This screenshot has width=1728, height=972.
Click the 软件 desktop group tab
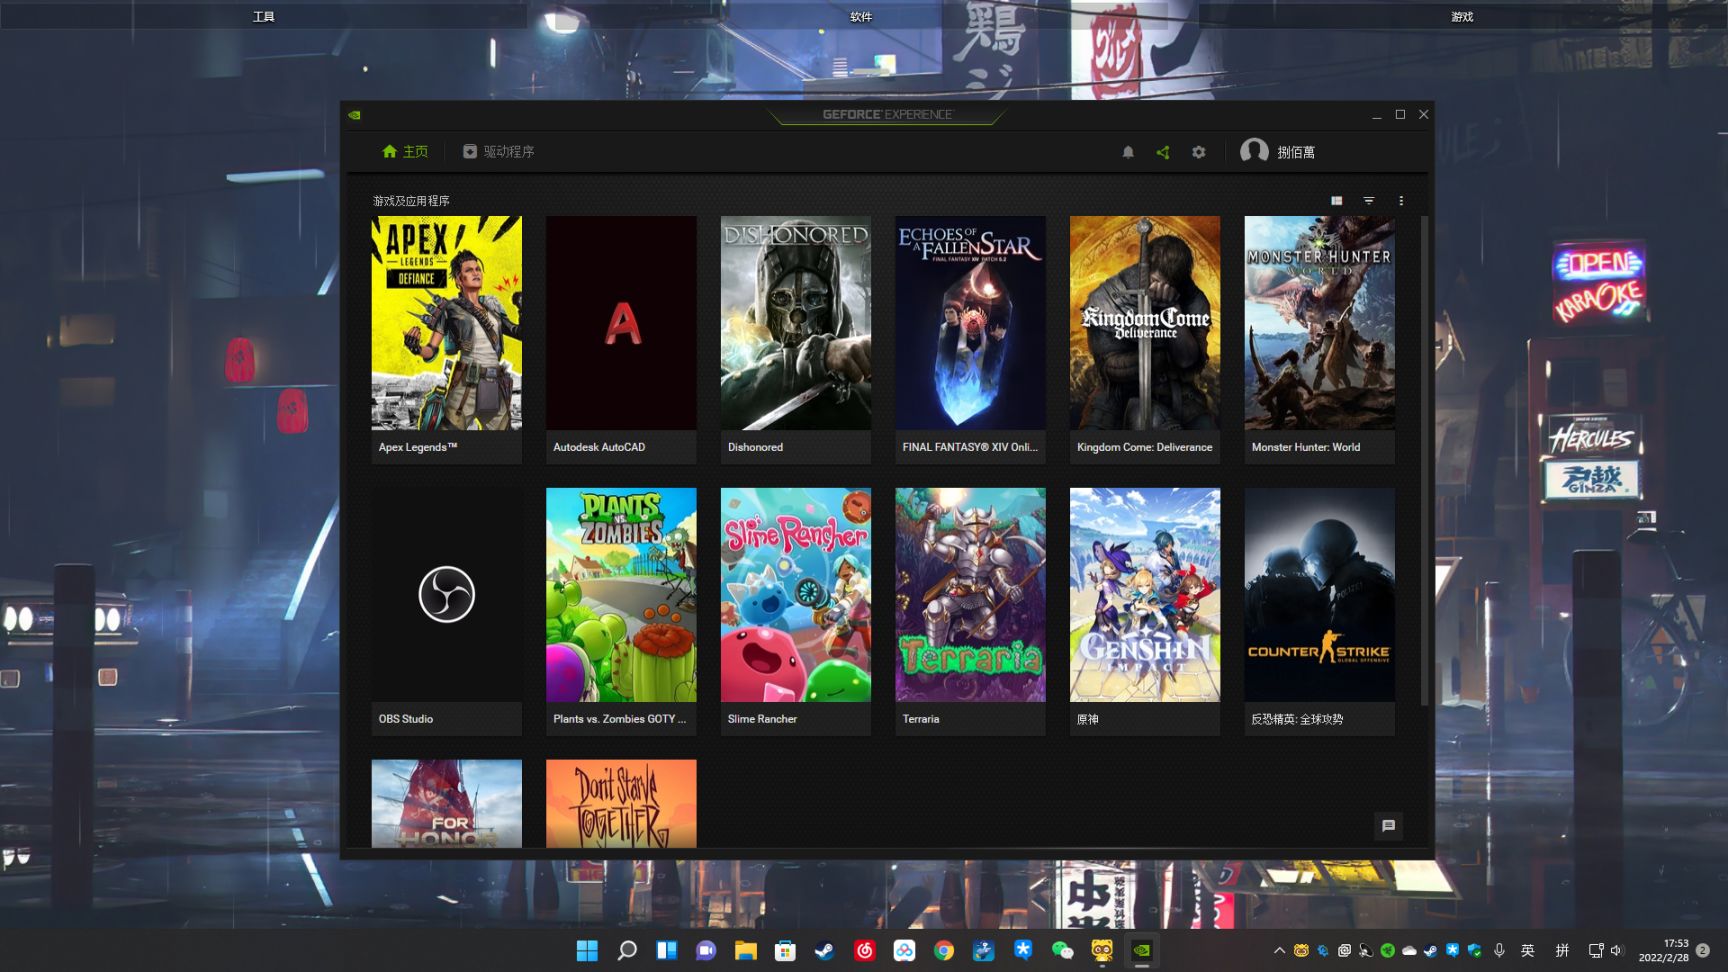click(861, 16)
